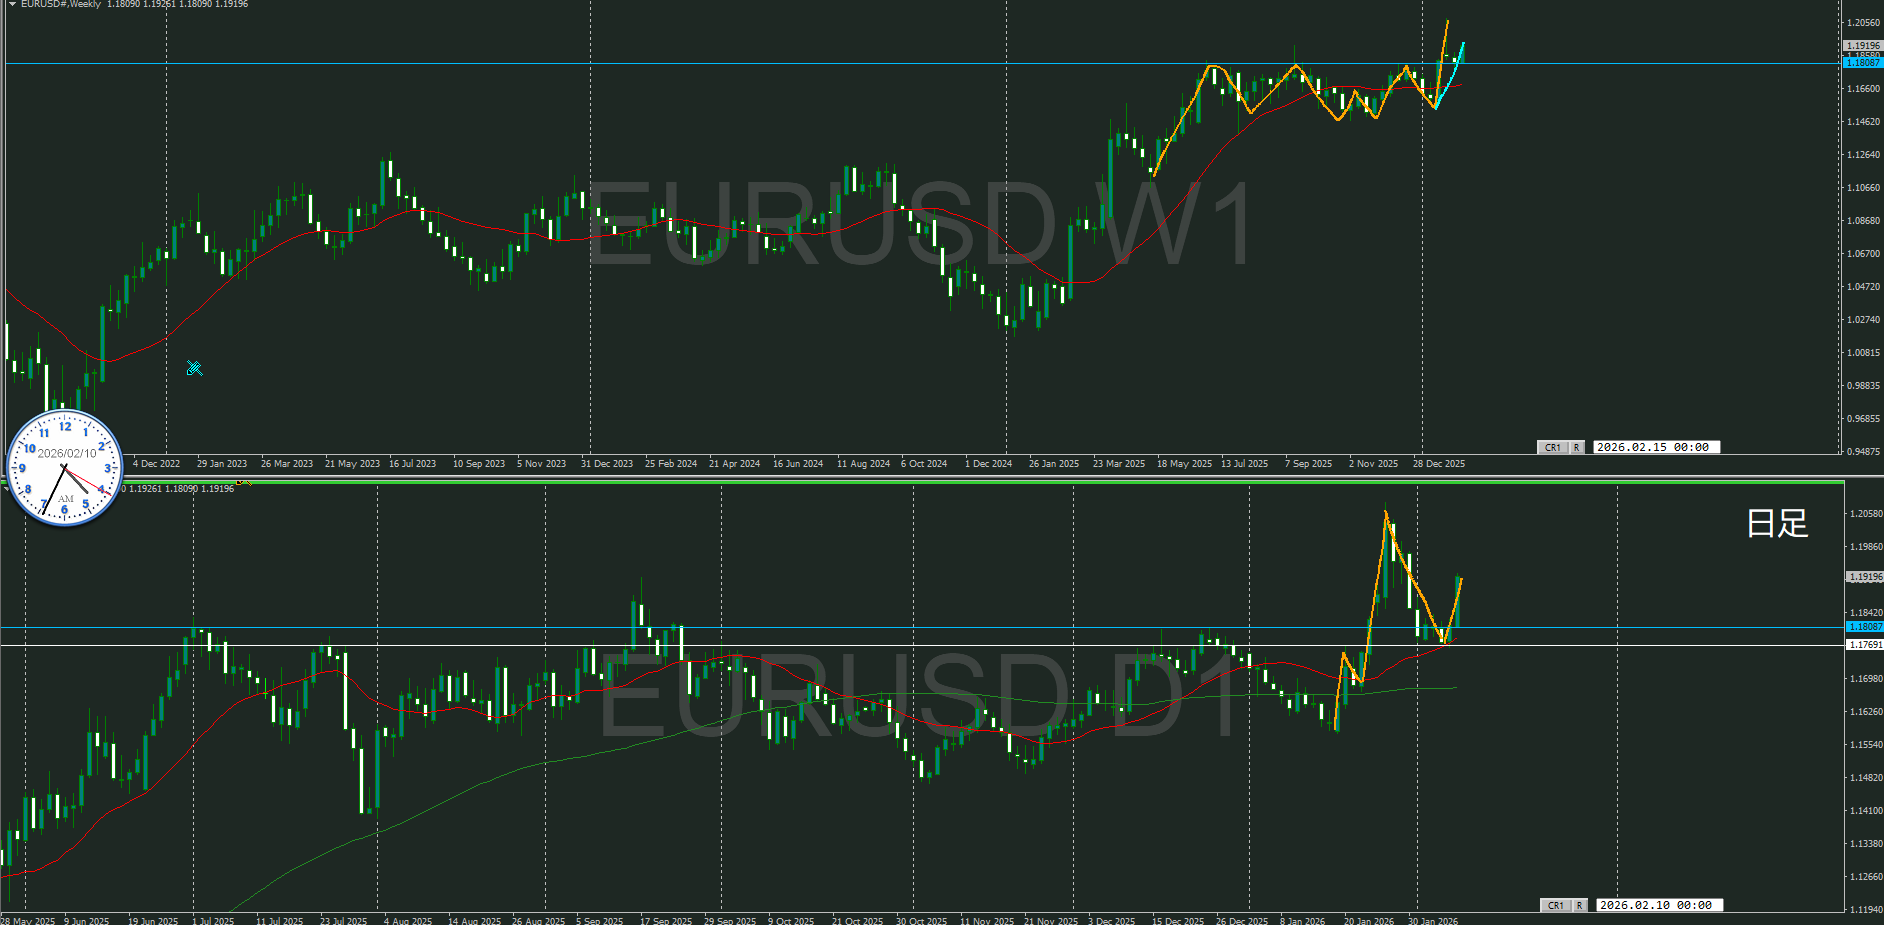
Task: Click the 日足 label on daily chart
Action: [x=1777, y=523]
